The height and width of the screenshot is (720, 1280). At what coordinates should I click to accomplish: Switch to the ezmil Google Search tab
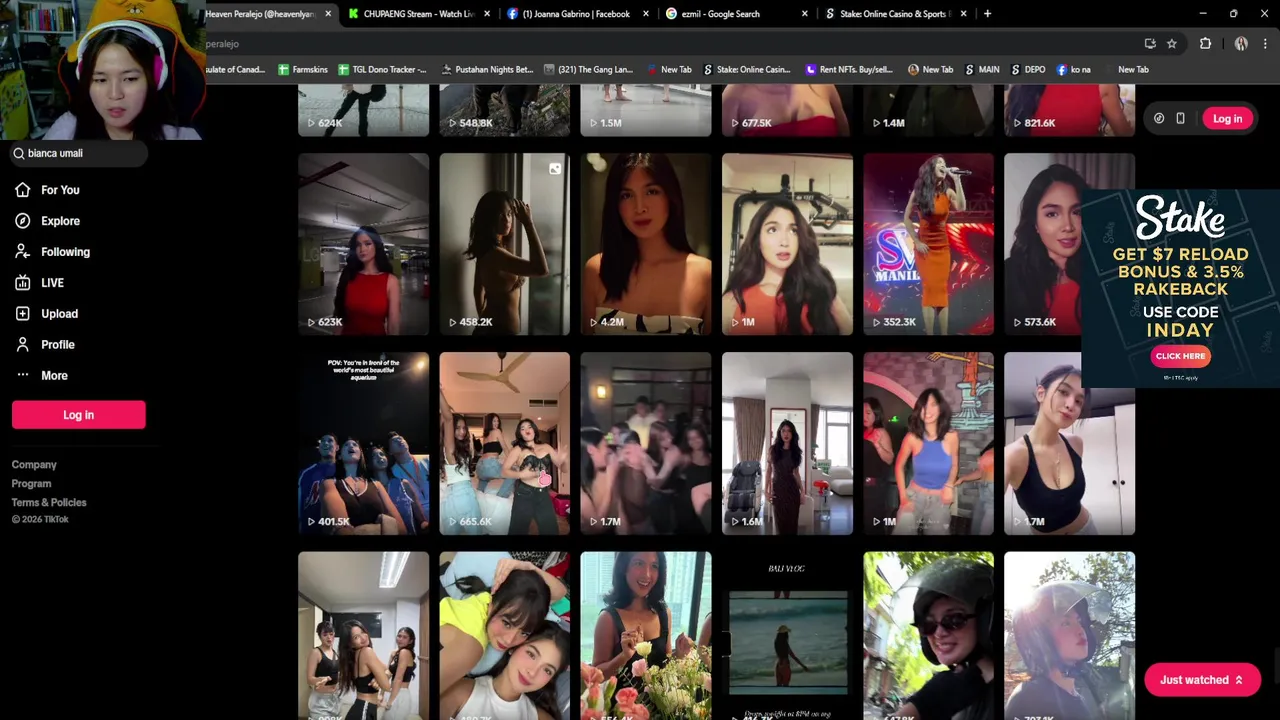[x=737, y=14]
